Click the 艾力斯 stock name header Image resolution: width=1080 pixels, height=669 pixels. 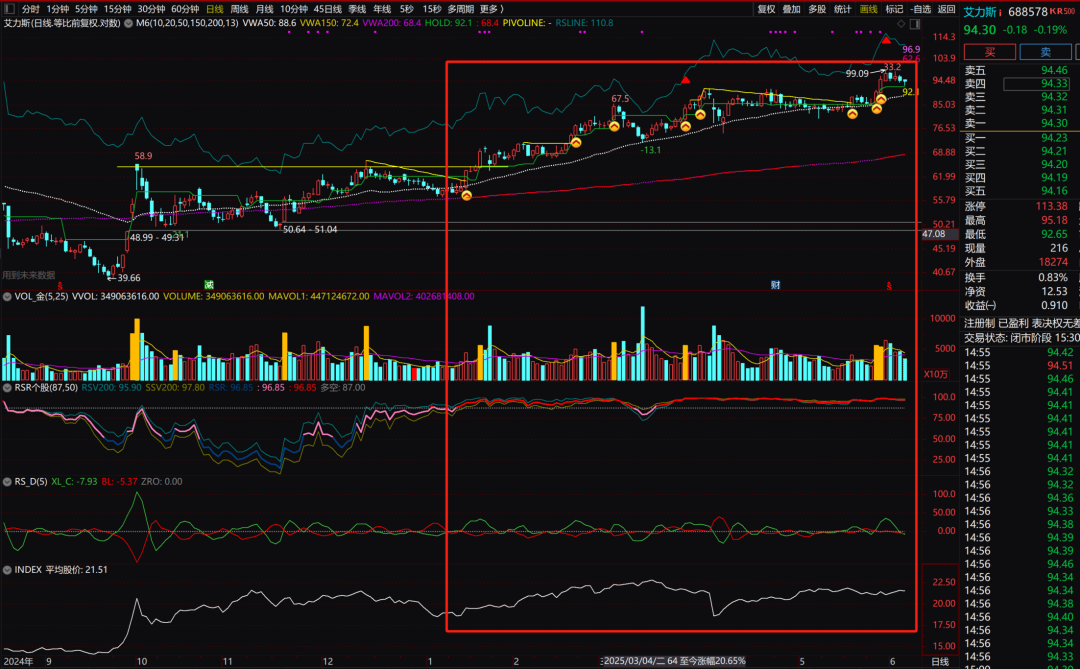click(979, 12)
